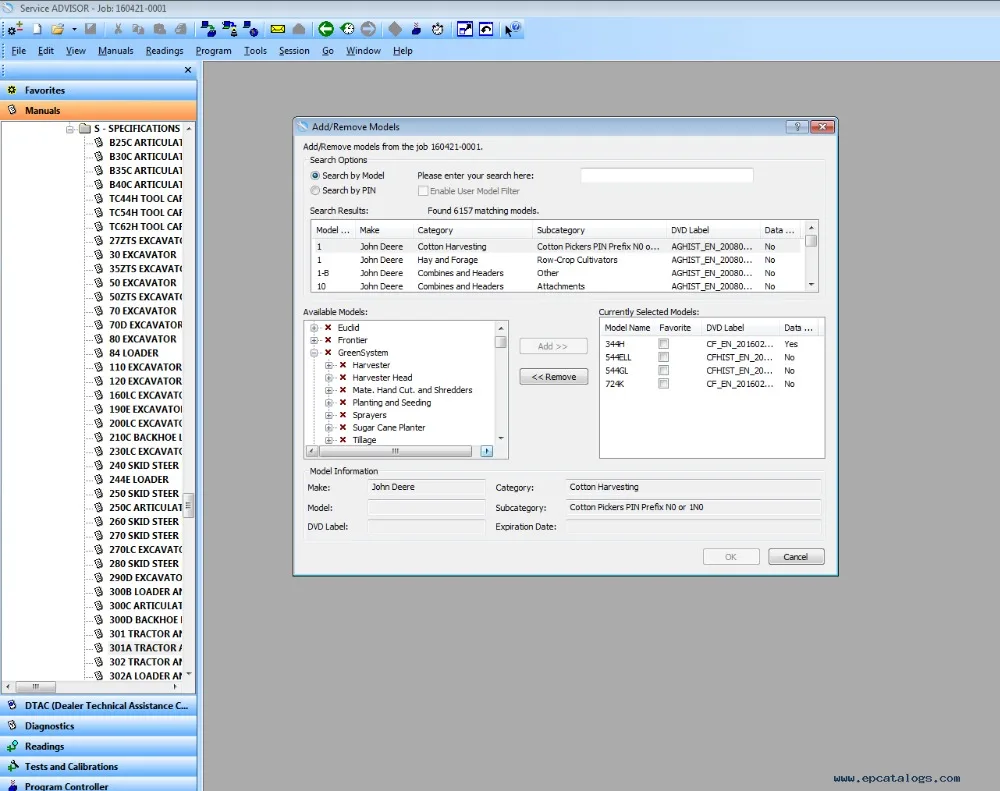Screen dimensions: 1000x791
Task: Close the left sidebar panel with X
Action: (x=188, y=70)
